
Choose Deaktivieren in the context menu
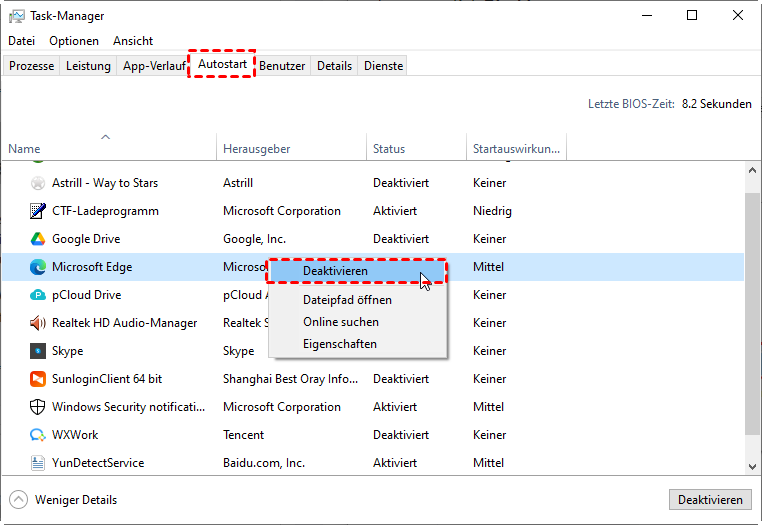(335, 271)
